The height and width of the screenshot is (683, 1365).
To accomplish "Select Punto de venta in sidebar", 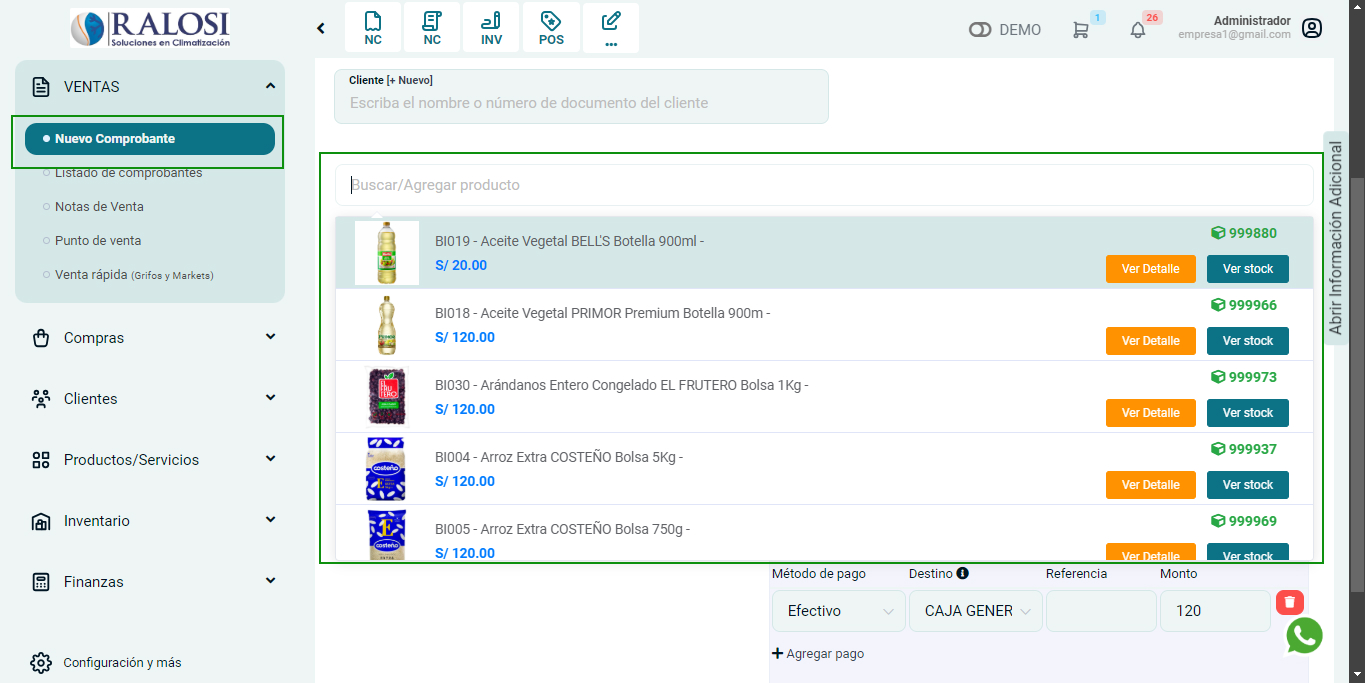I will pos(98,241).
